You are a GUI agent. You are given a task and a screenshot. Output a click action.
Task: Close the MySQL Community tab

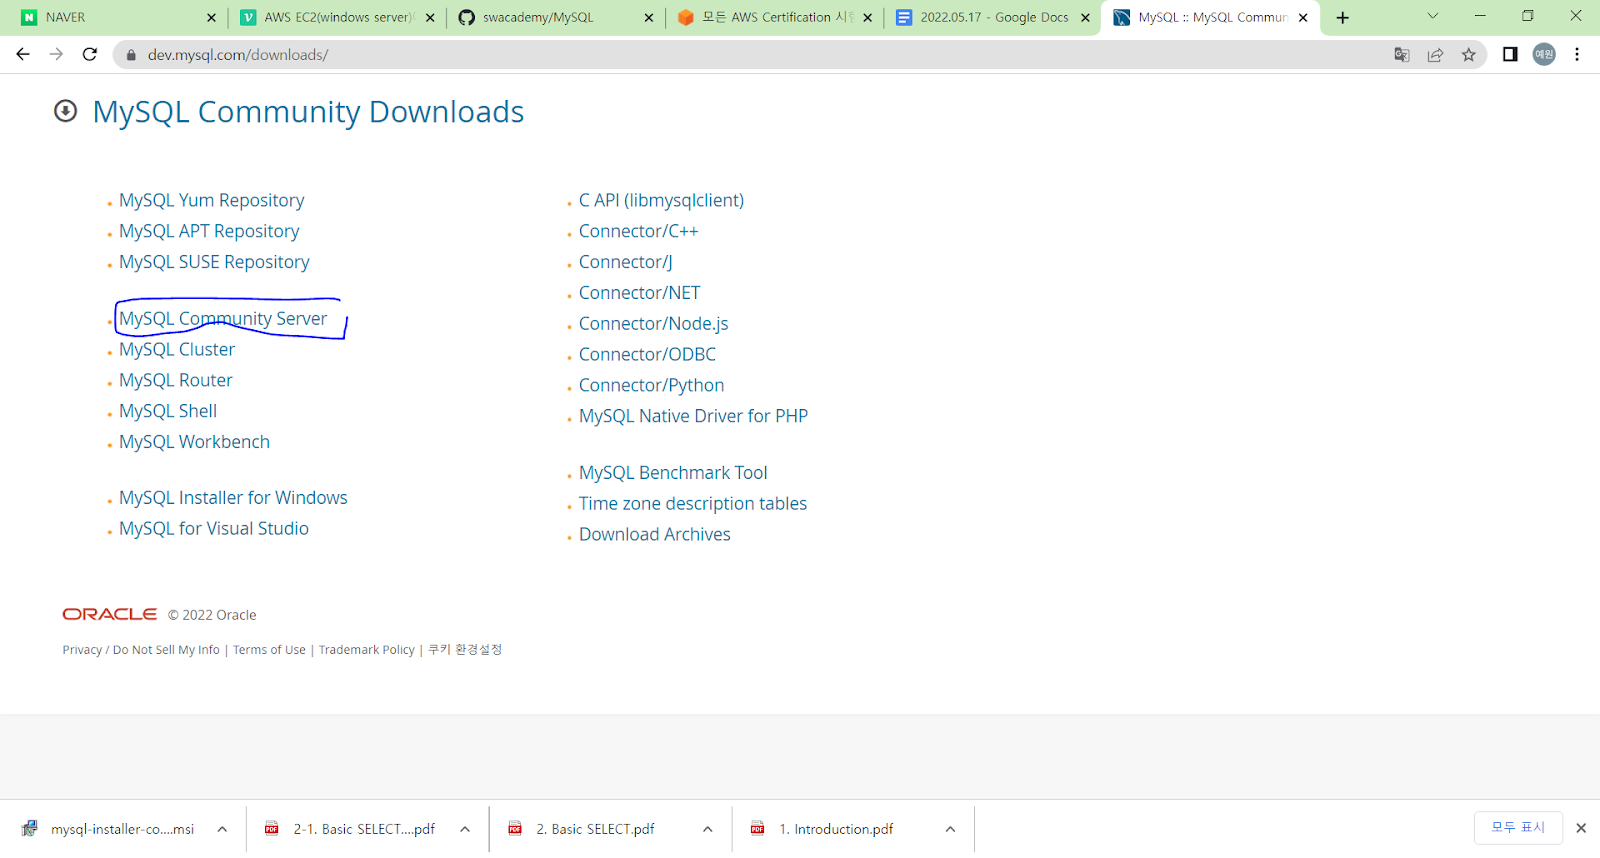[x=1303, y=17]
